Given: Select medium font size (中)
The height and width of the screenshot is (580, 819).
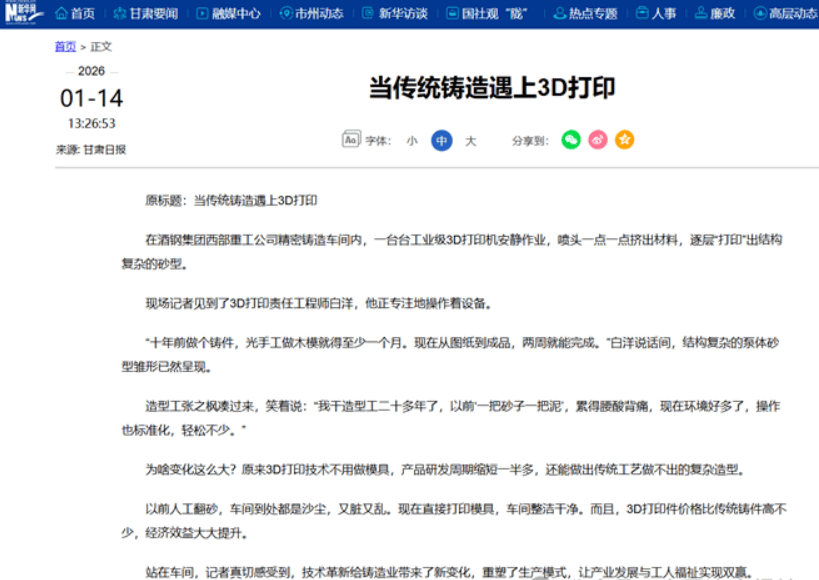Looking at the screenshot, I should coord(441,141).
